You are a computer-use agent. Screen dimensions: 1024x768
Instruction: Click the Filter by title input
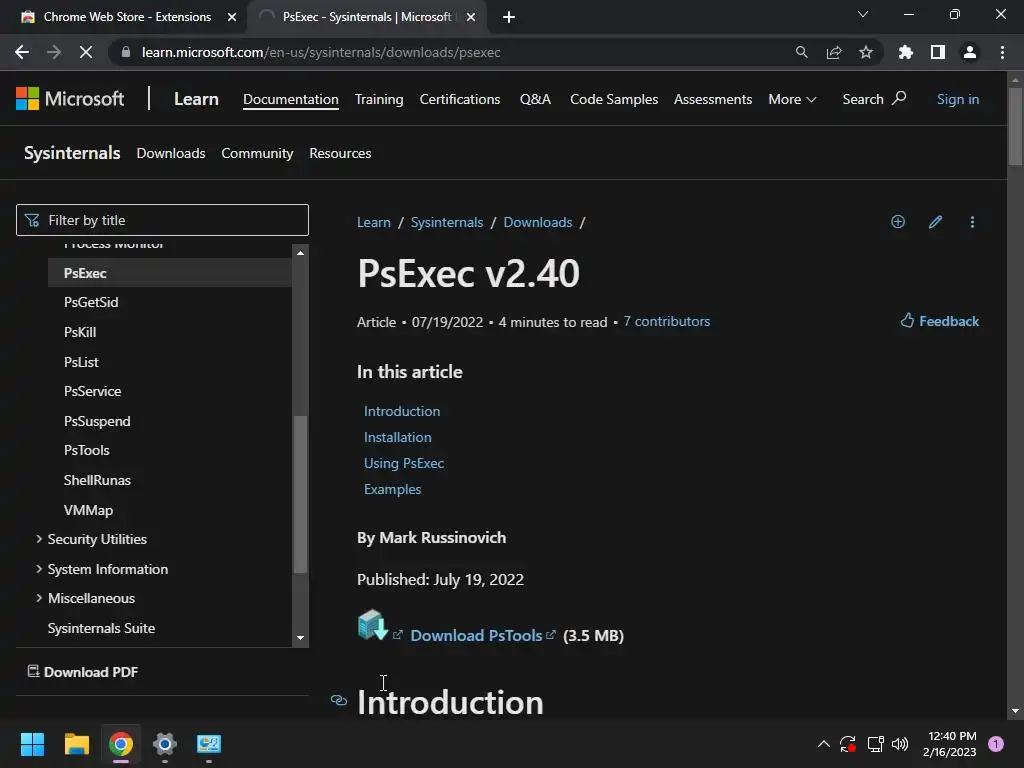click(x=162, y=220)
